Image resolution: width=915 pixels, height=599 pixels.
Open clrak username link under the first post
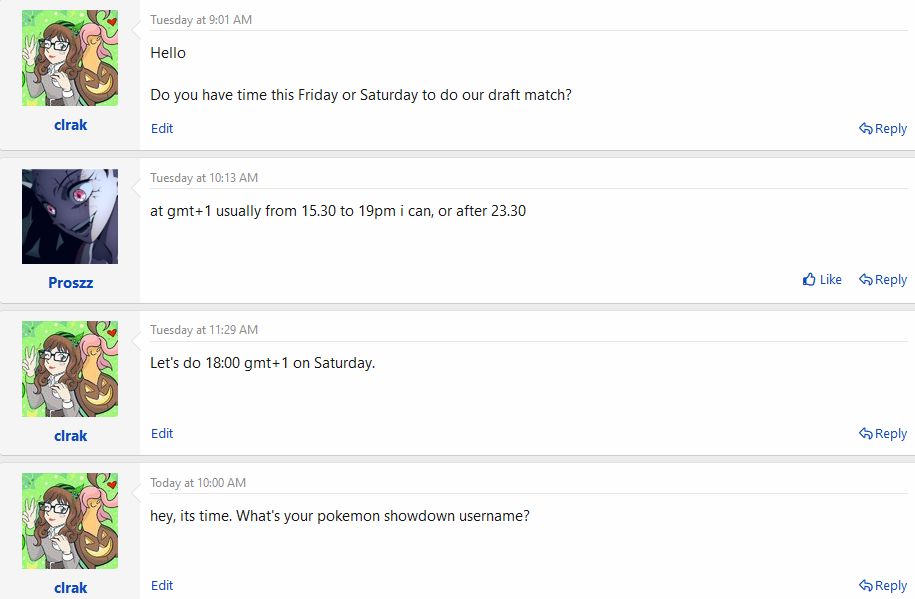(70, 125)
